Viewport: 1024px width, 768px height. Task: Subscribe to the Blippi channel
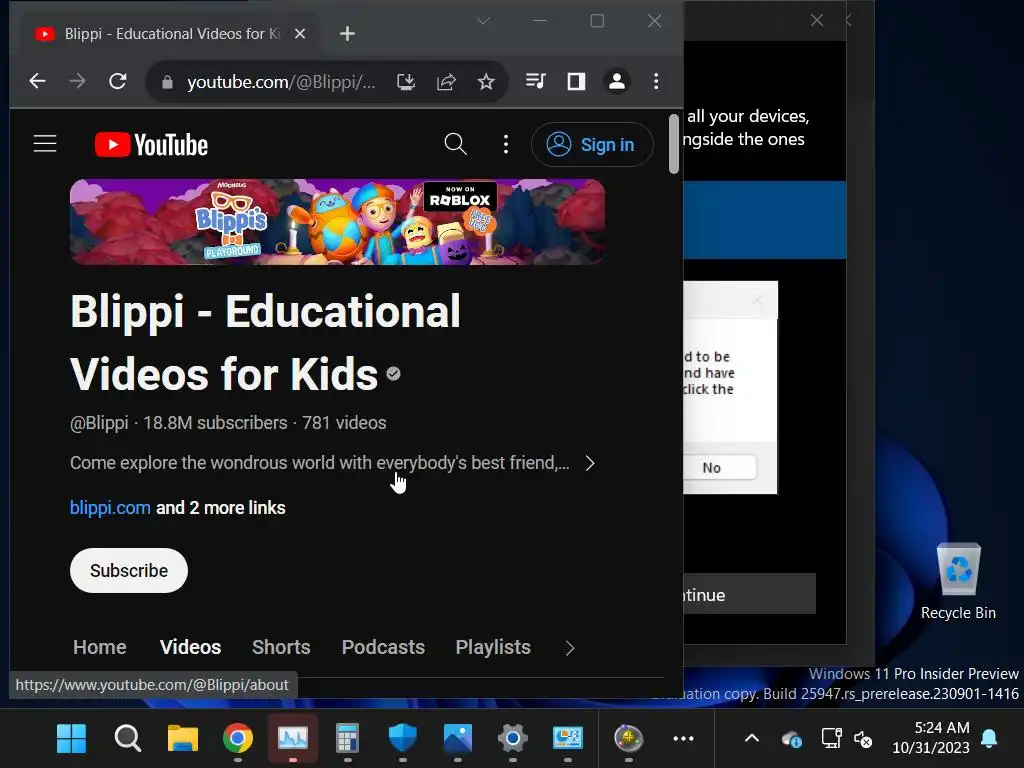129,570
